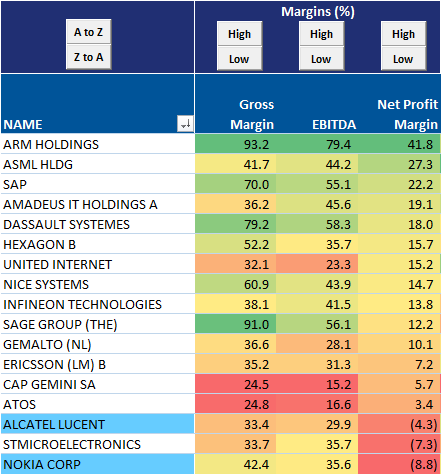
Task: Select ARM HOLDINGS net profit margin 41.8
Action: [399, 144]
